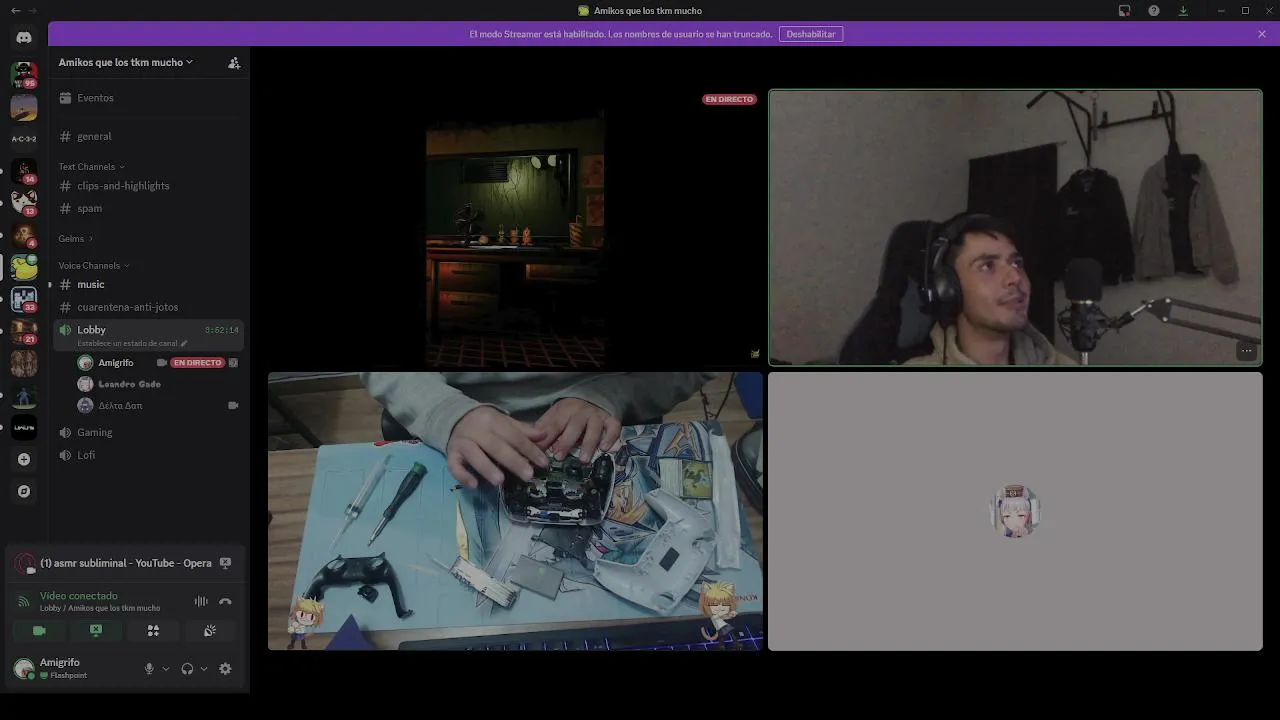Open server icon with 95 badge
The width and height of the screenshot is (1280, 720).
tap(24, 74)
